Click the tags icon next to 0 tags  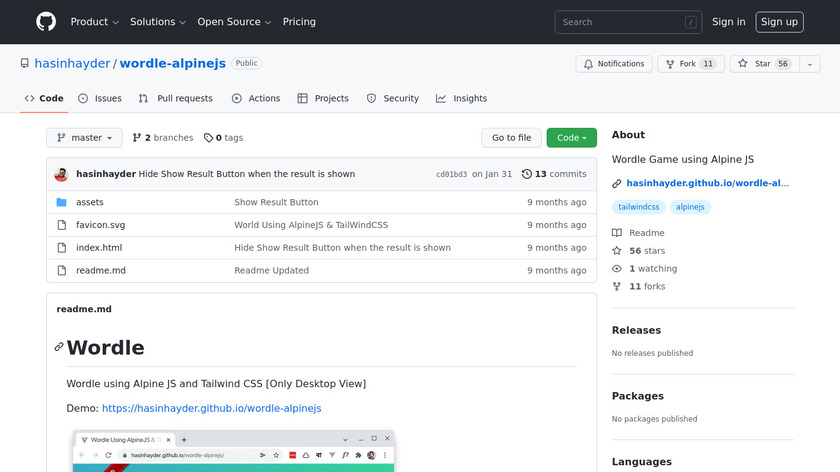tap(208, 138)
